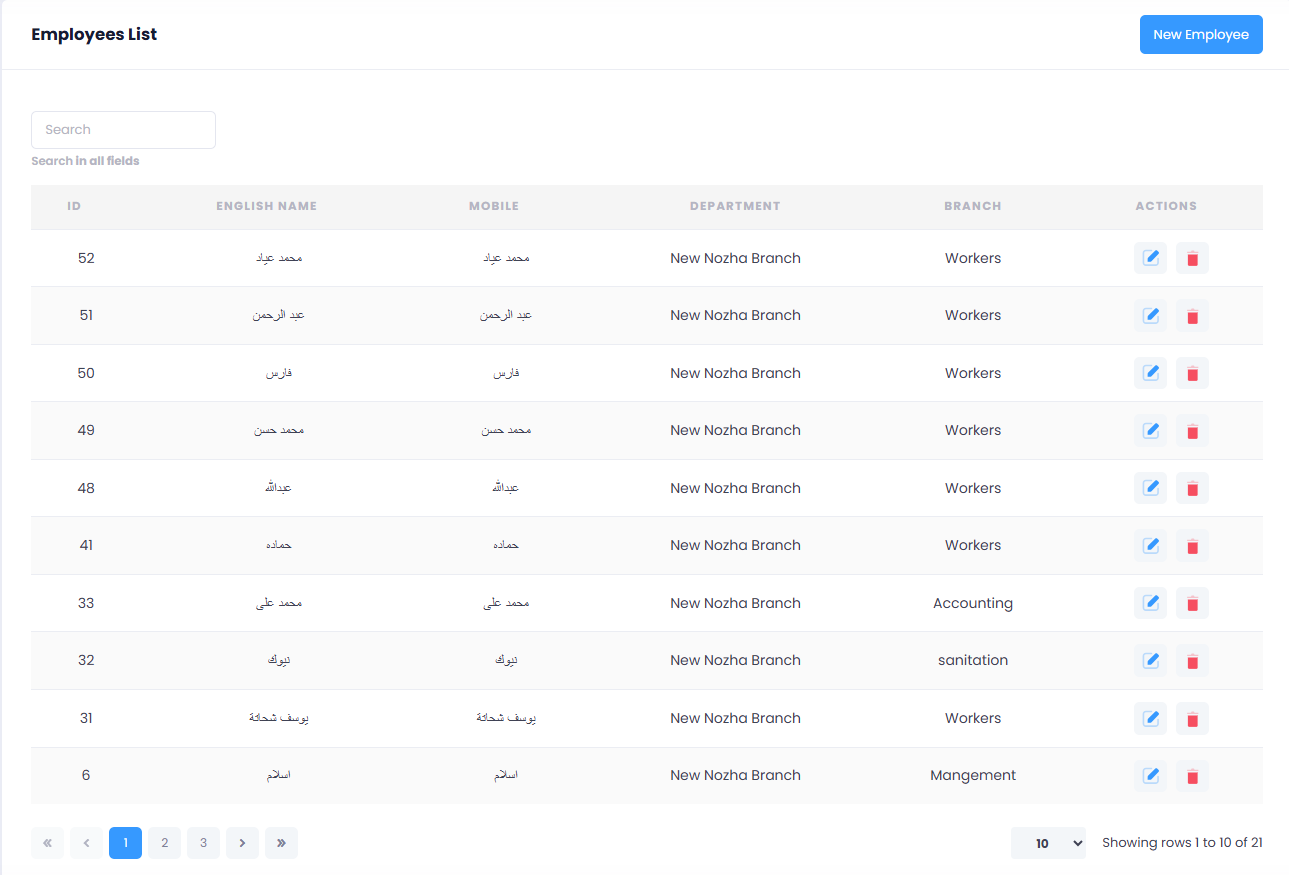1289x875 pixels.
Task: Select current page 1 button
Action: coord(125,843)
